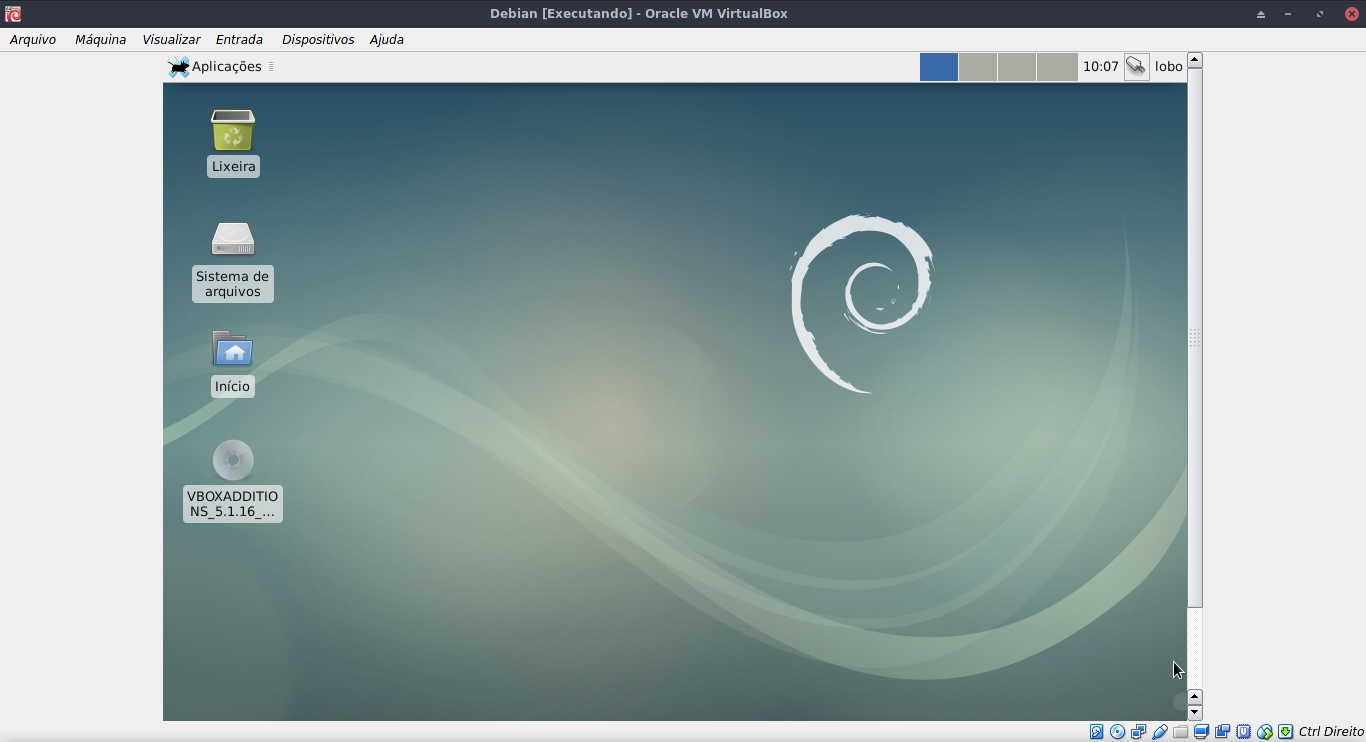Click the video capture indicator
This screenshot has width=1366, height=742.
tap(1223, 732)
